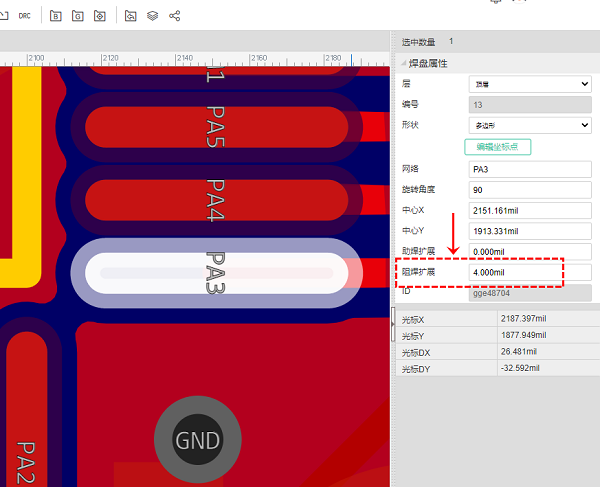Click the 网络 net field containing PA3
The image size is (600, 487).
coord(530,169)
